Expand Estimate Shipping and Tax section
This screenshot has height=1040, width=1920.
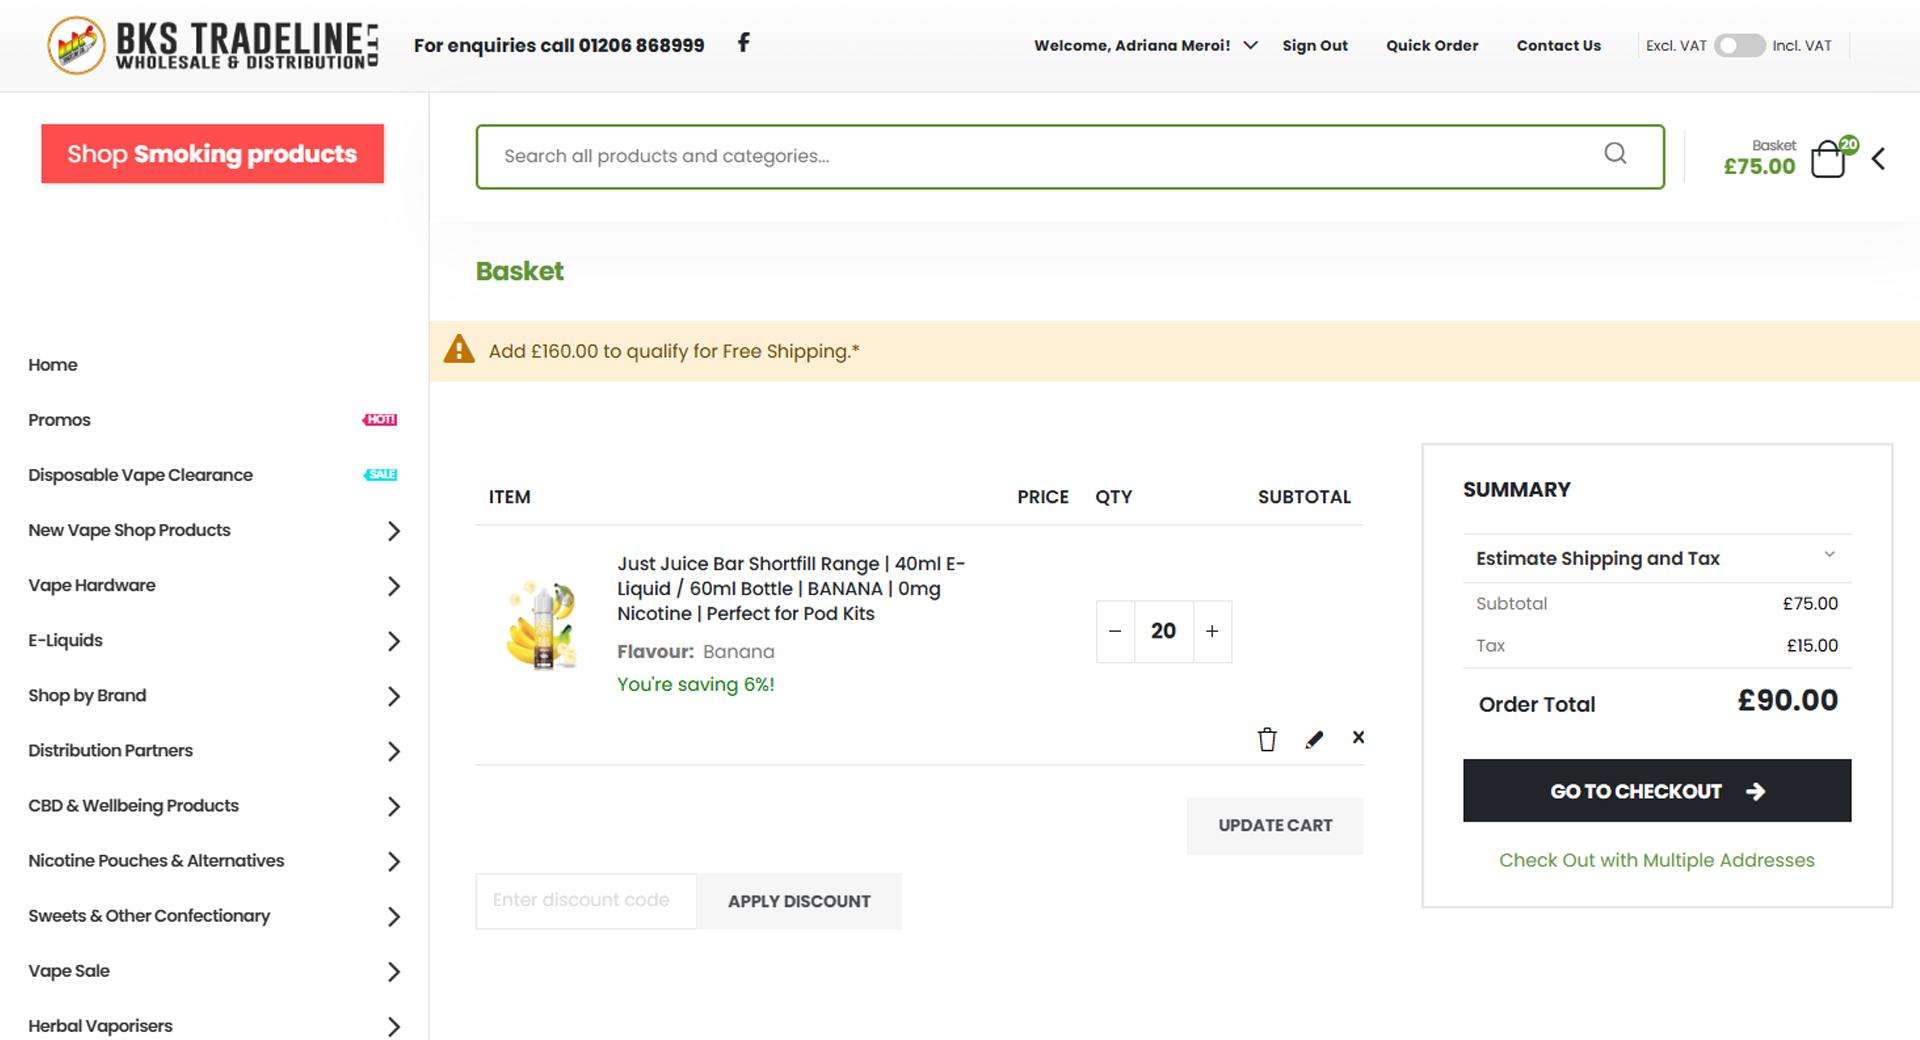(x=1656, y=558)
